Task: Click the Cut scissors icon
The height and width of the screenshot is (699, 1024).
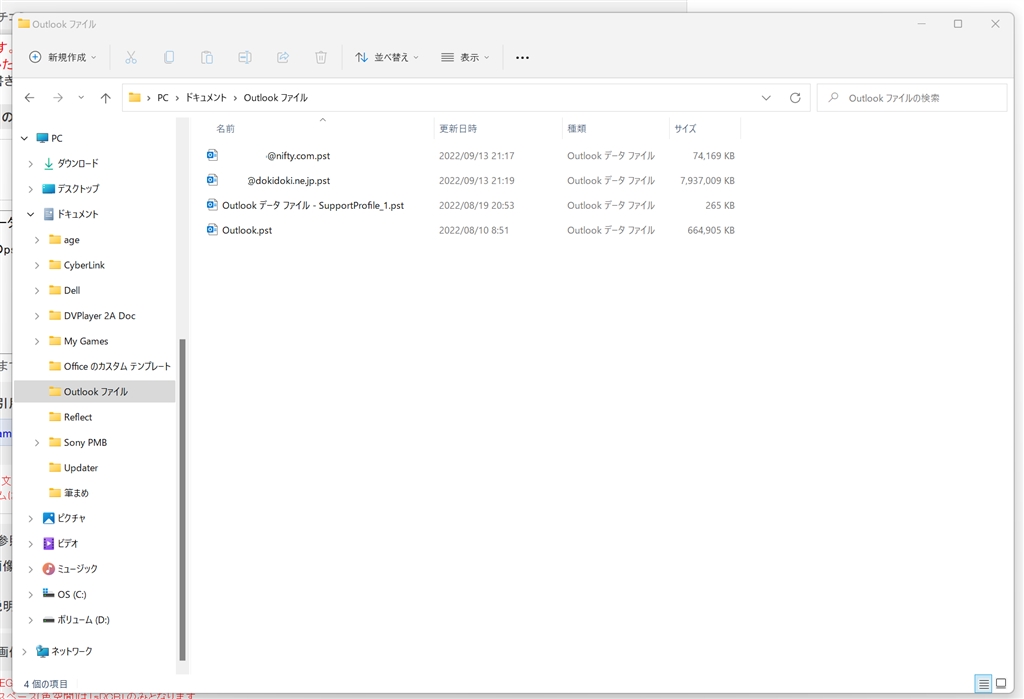Action: tap(131, 57)
